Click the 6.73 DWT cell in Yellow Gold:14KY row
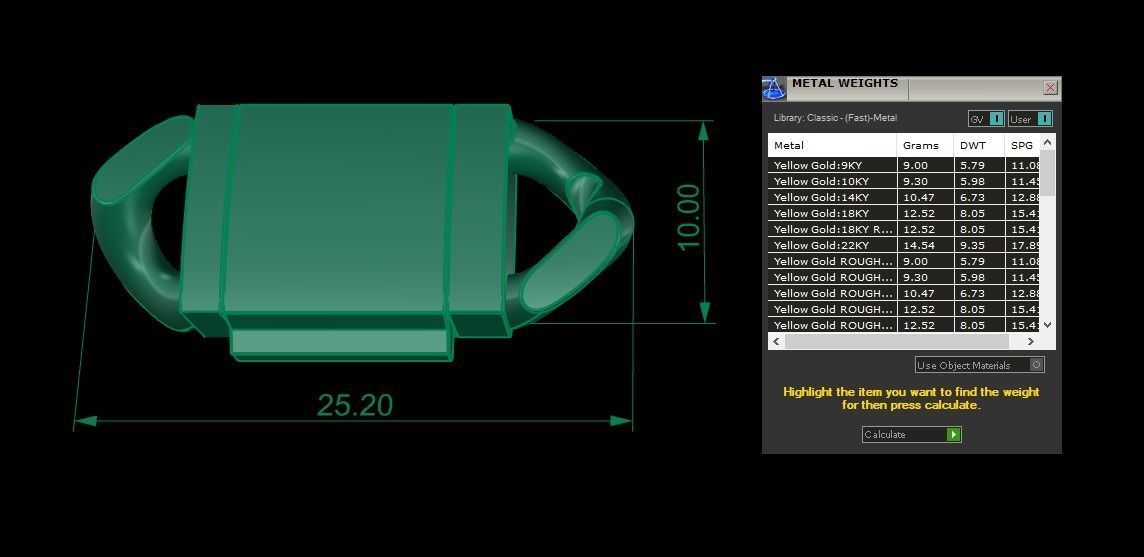Viewport: 1144px width, 557px height. coord(979,197)
